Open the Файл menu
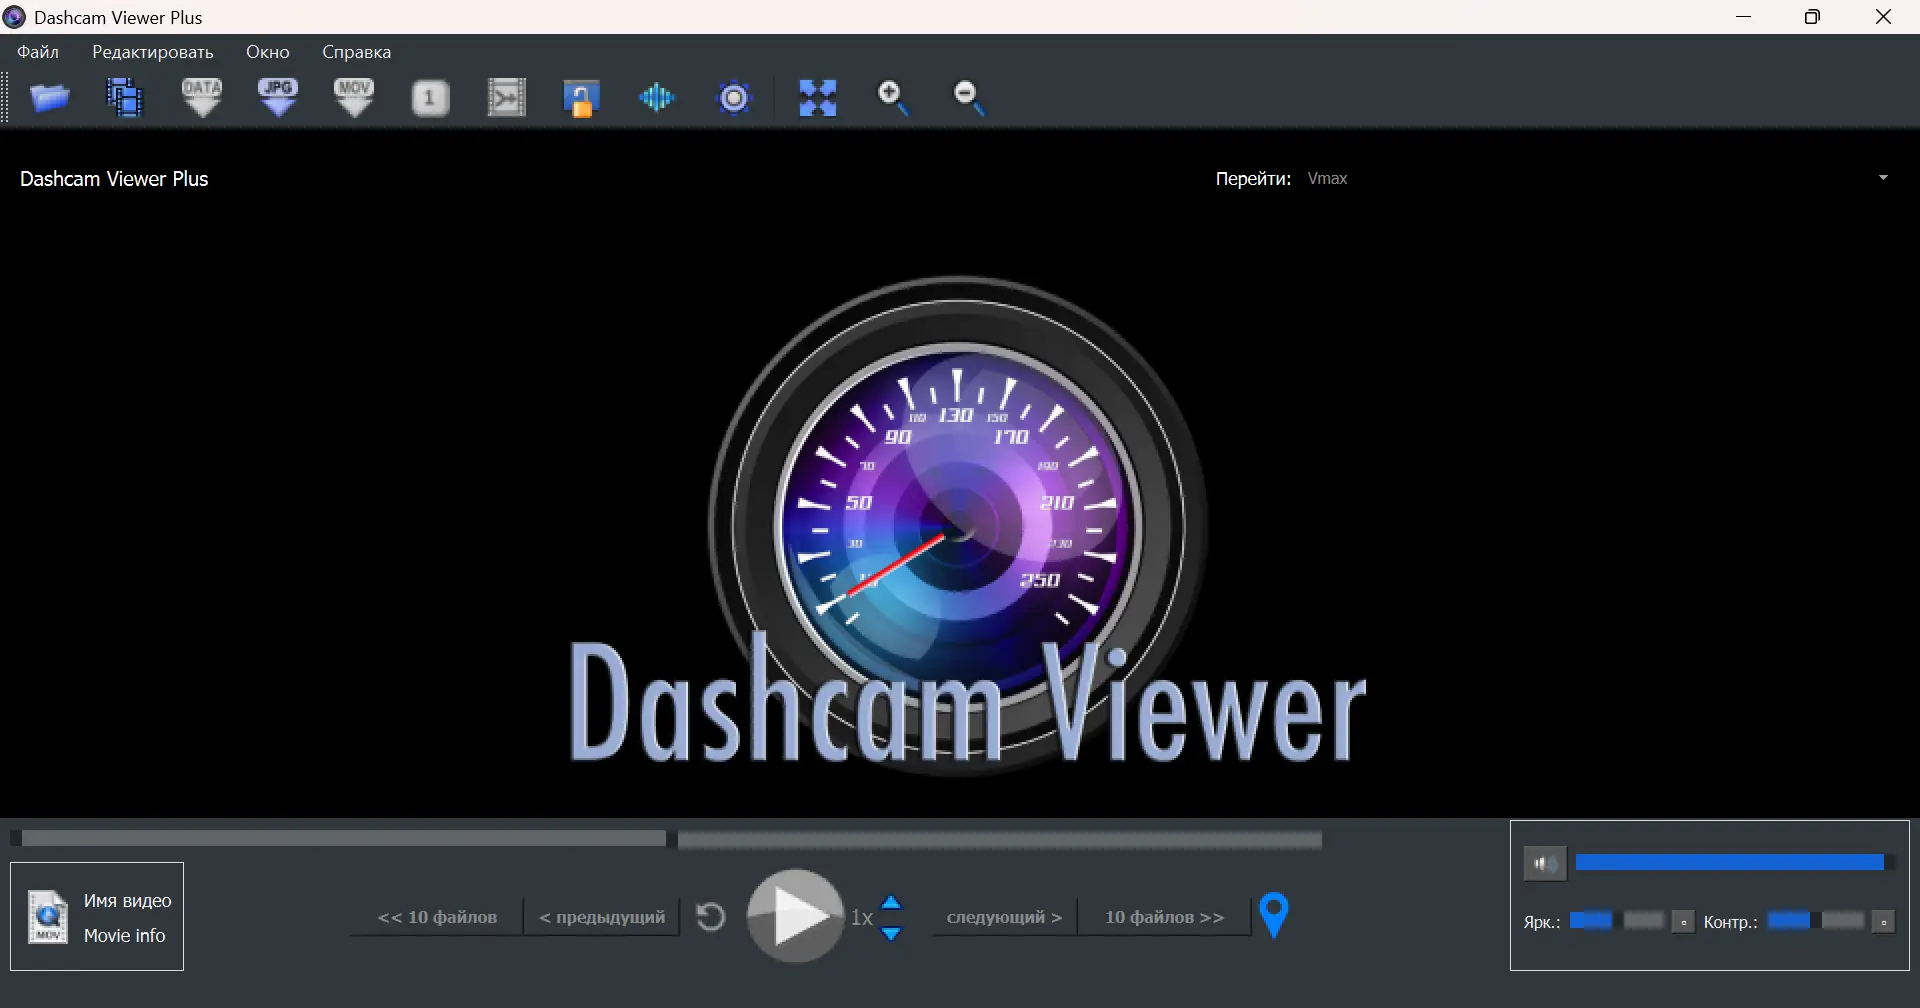Image resolution: width=1920 pixels, height=1008 pixels. [38, 51]
